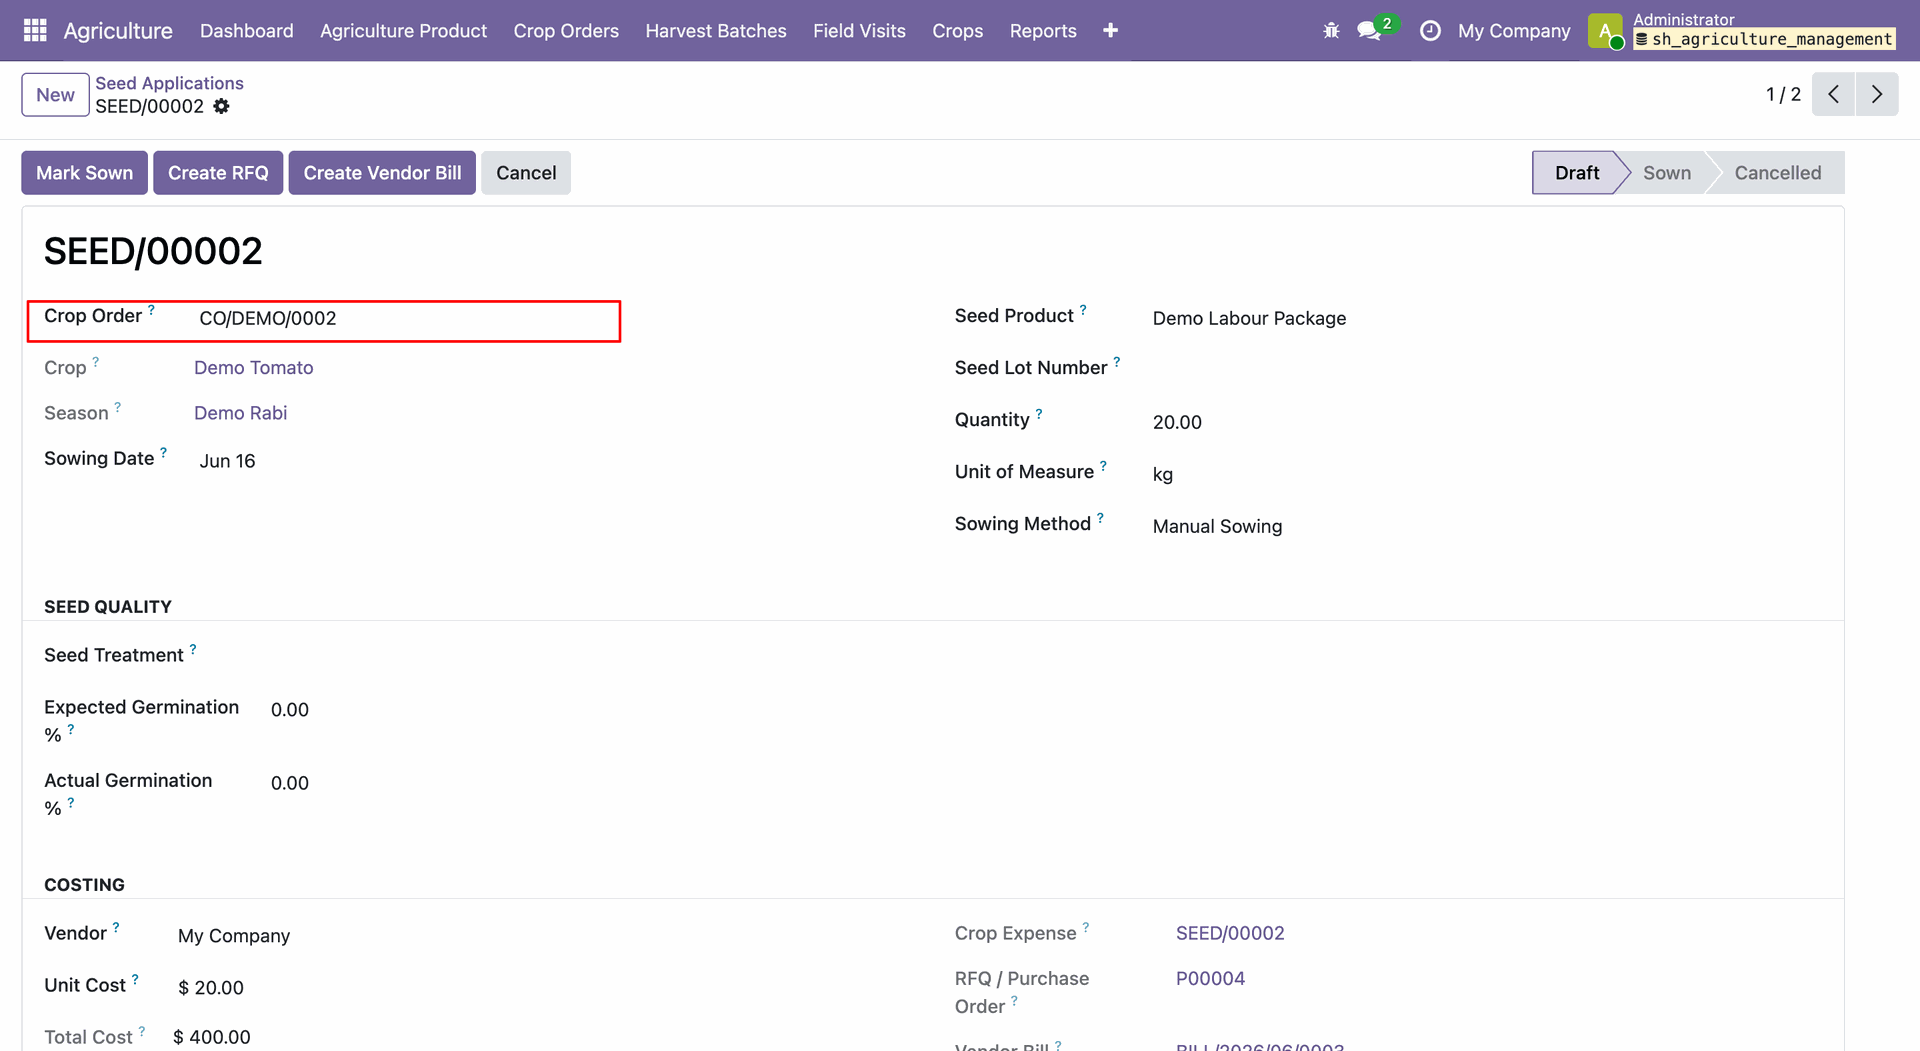Open the apps grid home menu
Image resolution: width=1920 pixels, height=1051 pixels.
pyautogui.click(x=35, y=31)
